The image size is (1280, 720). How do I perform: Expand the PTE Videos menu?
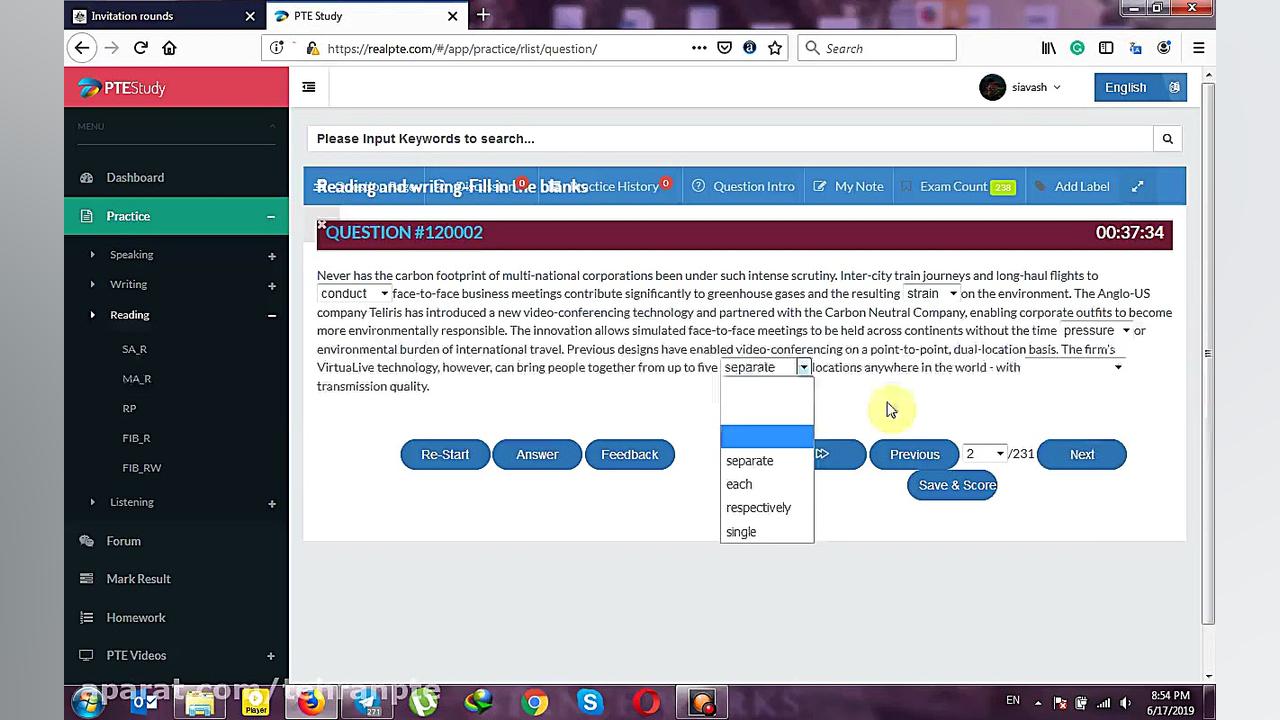(271, 656)
